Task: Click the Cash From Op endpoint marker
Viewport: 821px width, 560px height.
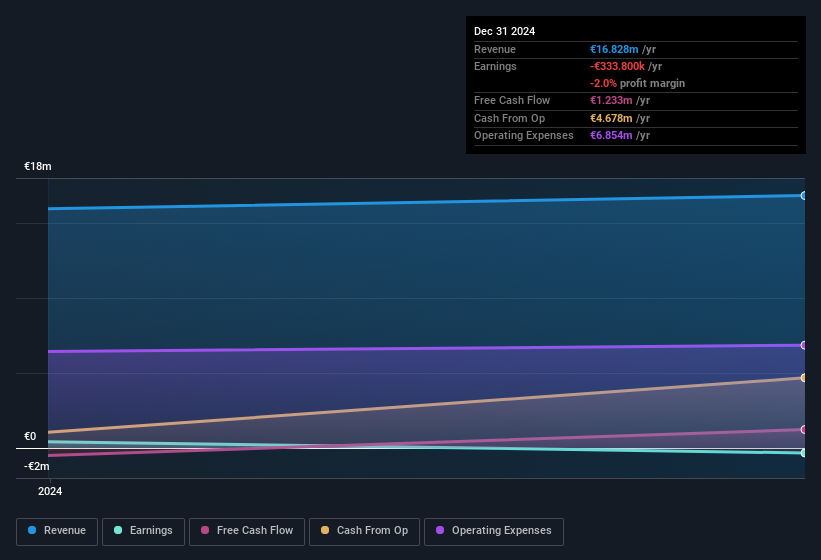Action: point(804,378)
